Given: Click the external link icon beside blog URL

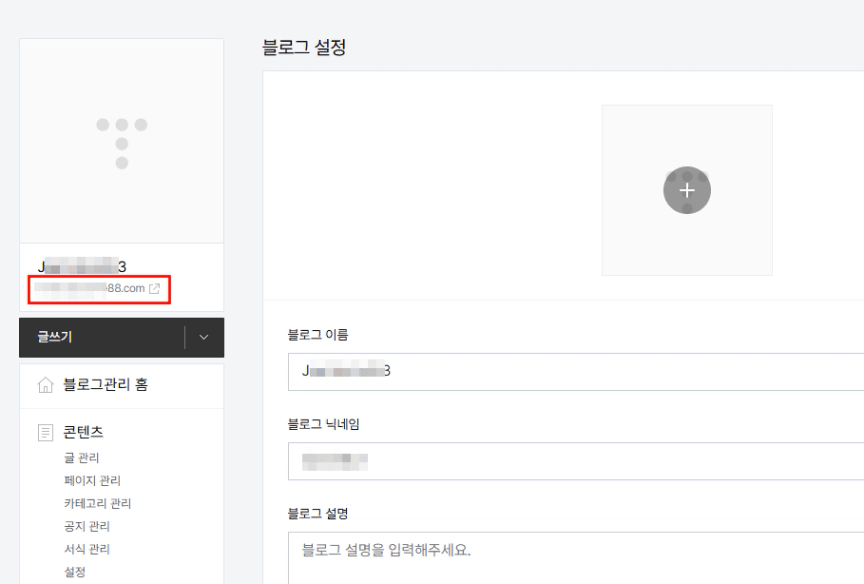Looking at the screenshot, I should [155, 289].
